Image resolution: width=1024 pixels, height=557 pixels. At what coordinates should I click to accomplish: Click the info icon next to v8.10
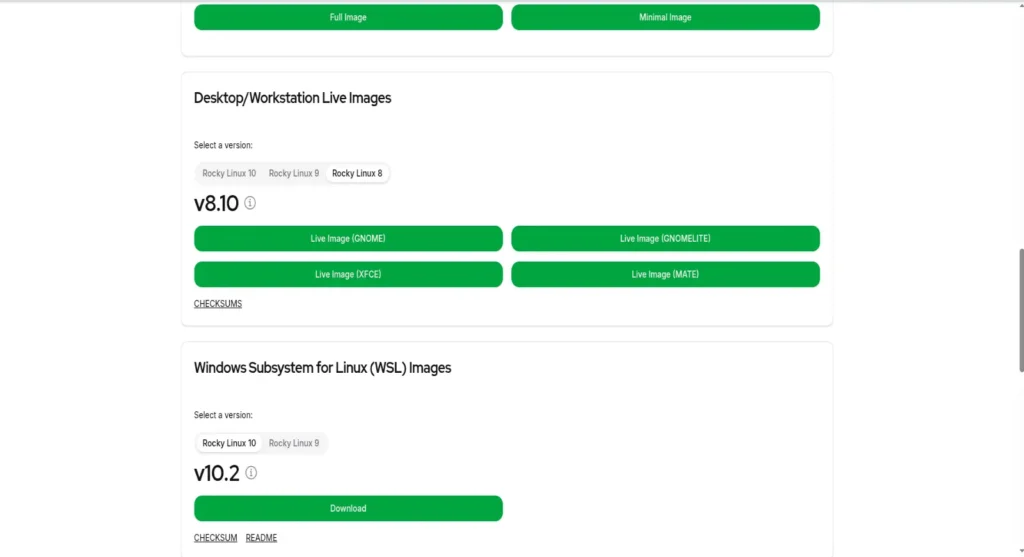click(250, 203)
